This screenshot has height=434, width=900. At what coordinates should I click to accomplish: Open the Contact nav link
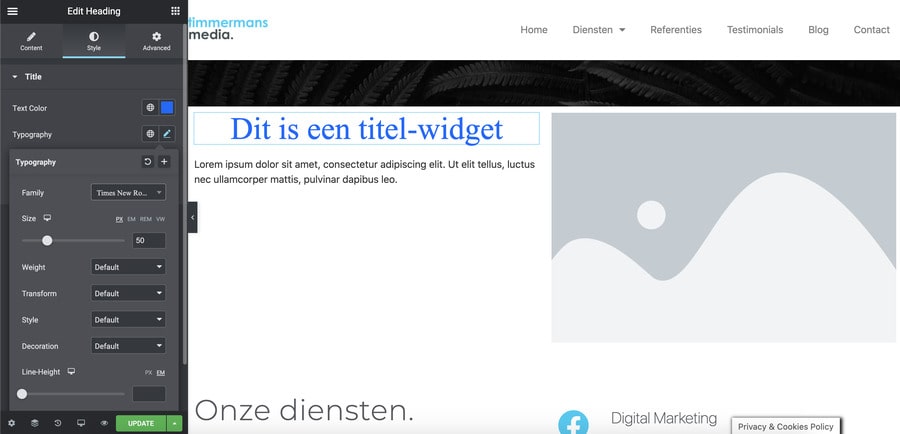click(871, 30)
